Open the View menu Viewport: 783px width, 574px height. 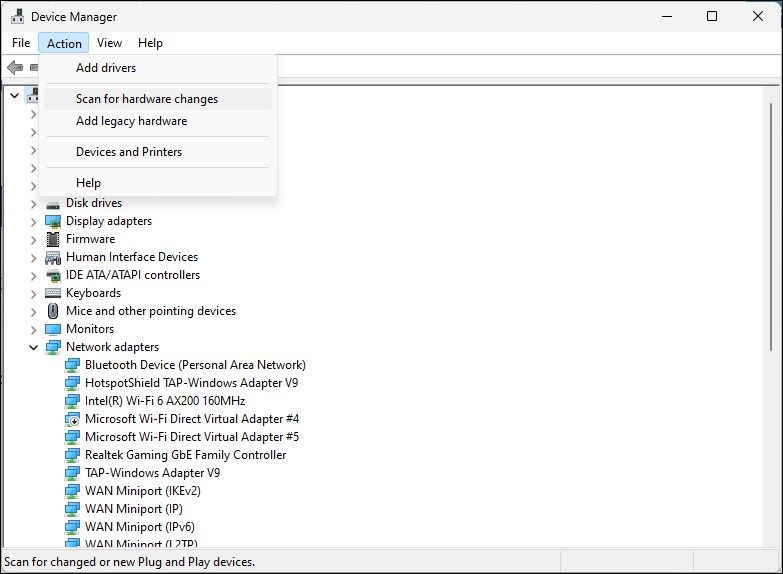(109, 43)
